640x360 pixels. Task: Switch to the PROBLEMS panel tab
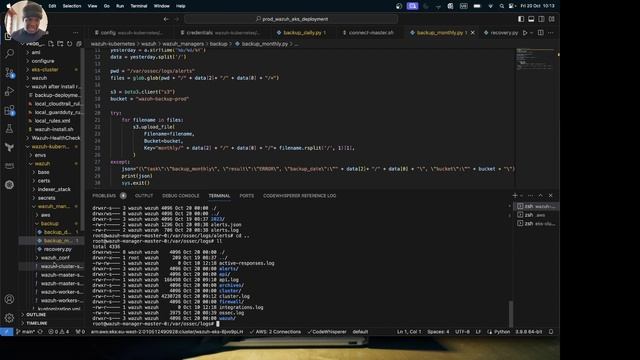pyautogui.click(x=104, y=196)
